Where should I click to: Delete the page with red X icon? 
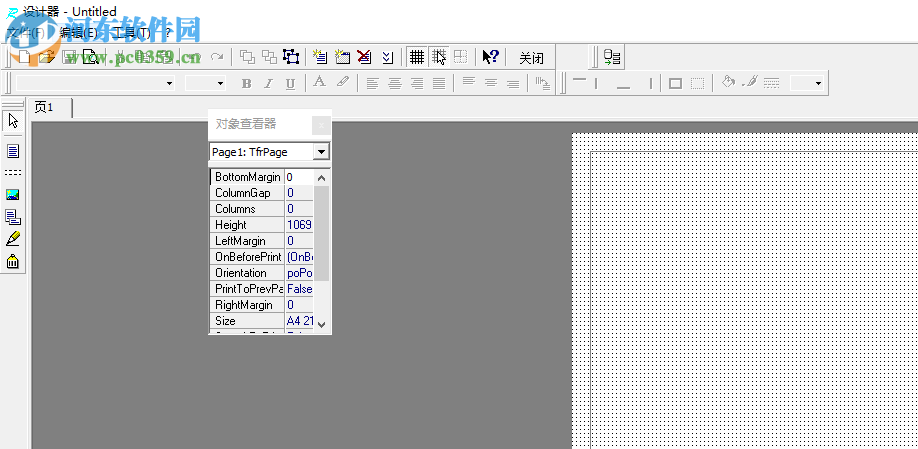(364, 57)
